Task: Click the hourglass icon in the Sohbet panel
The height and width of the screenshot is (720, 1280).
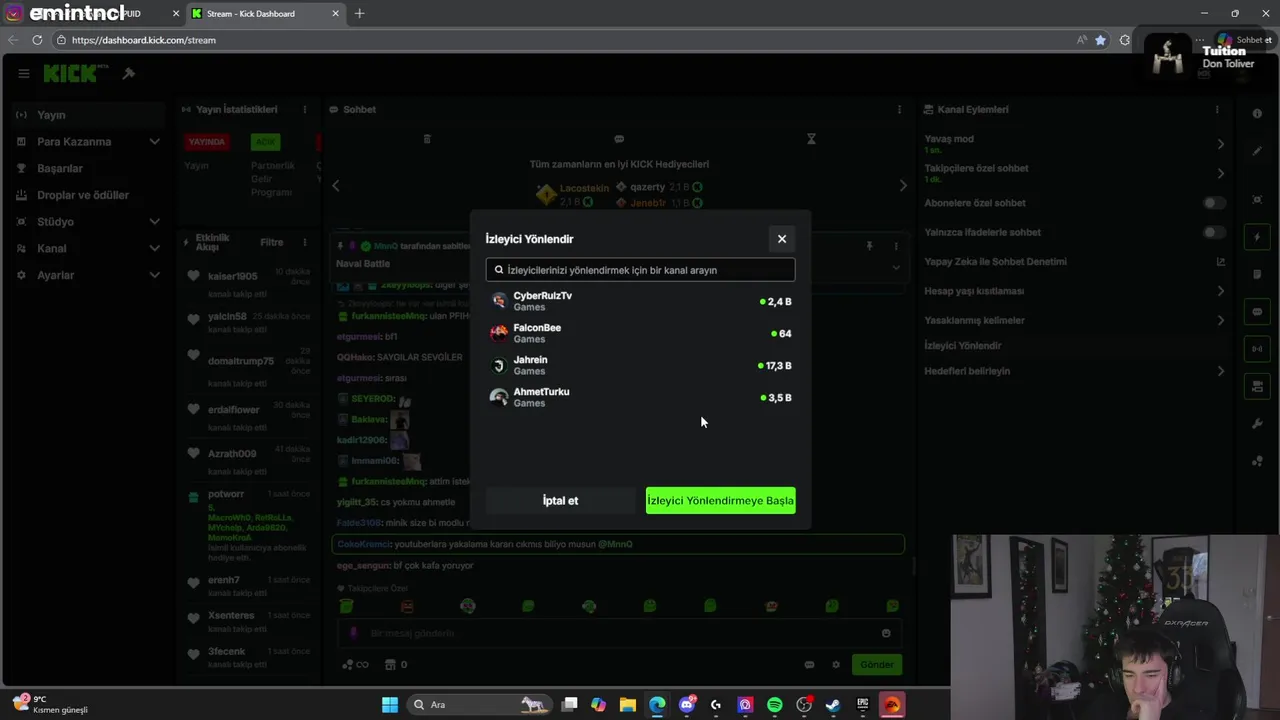Action: pos(811,139)
